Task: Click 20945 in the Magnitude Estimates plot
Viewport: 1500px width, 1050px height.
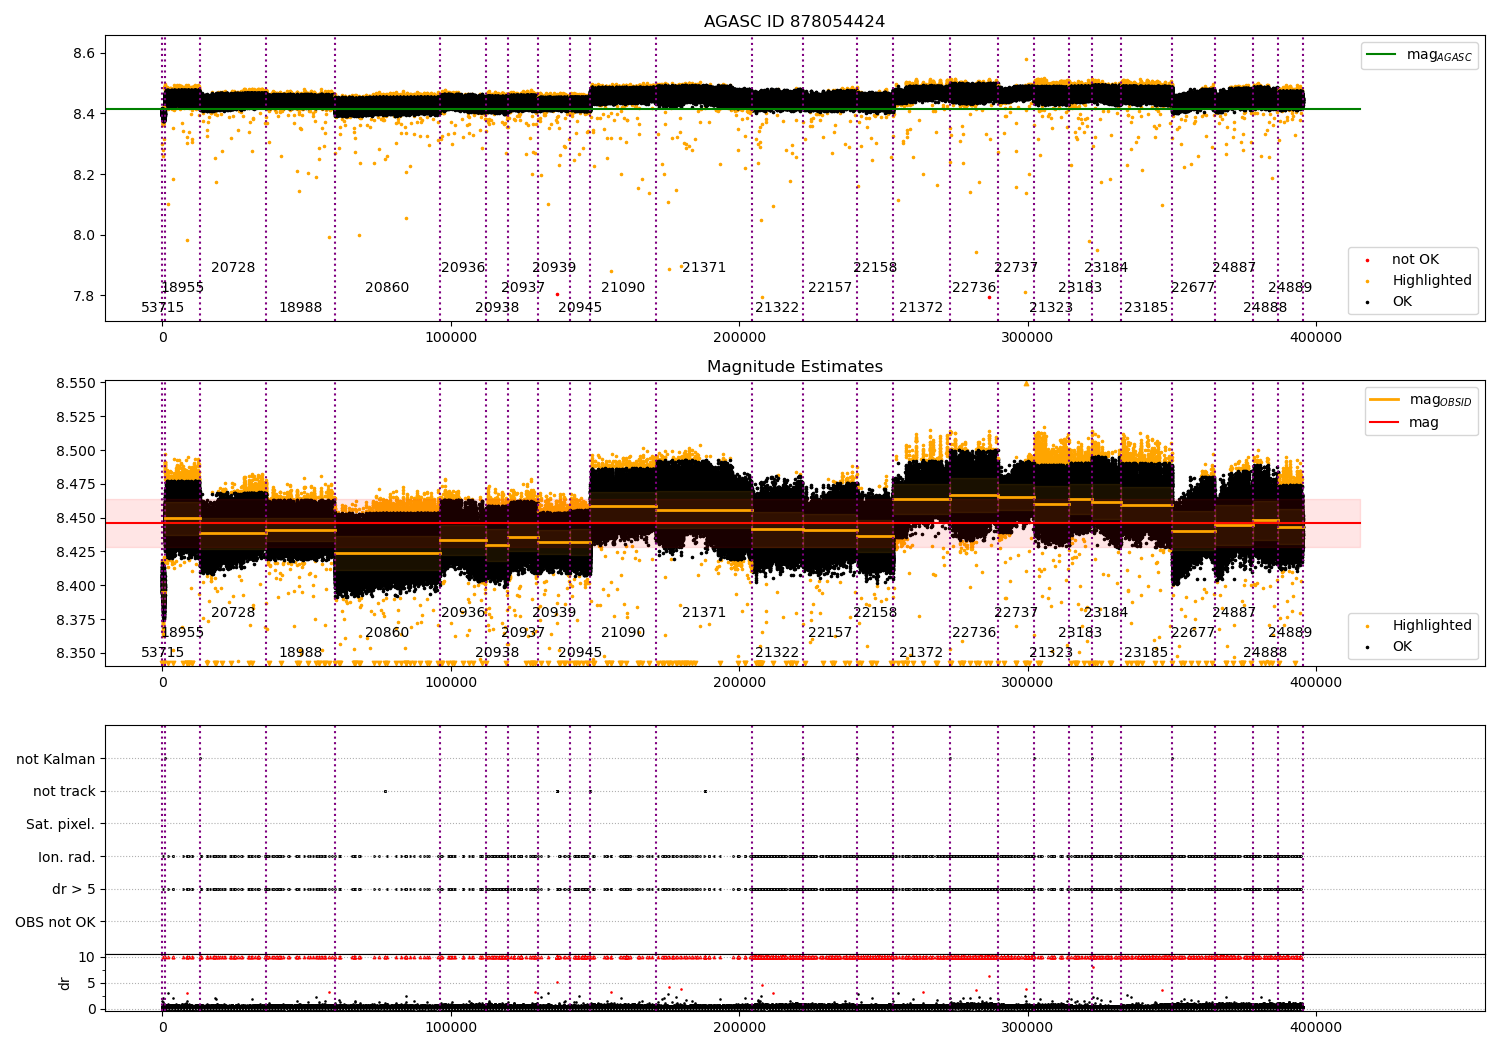Action: tap(580, 652)
